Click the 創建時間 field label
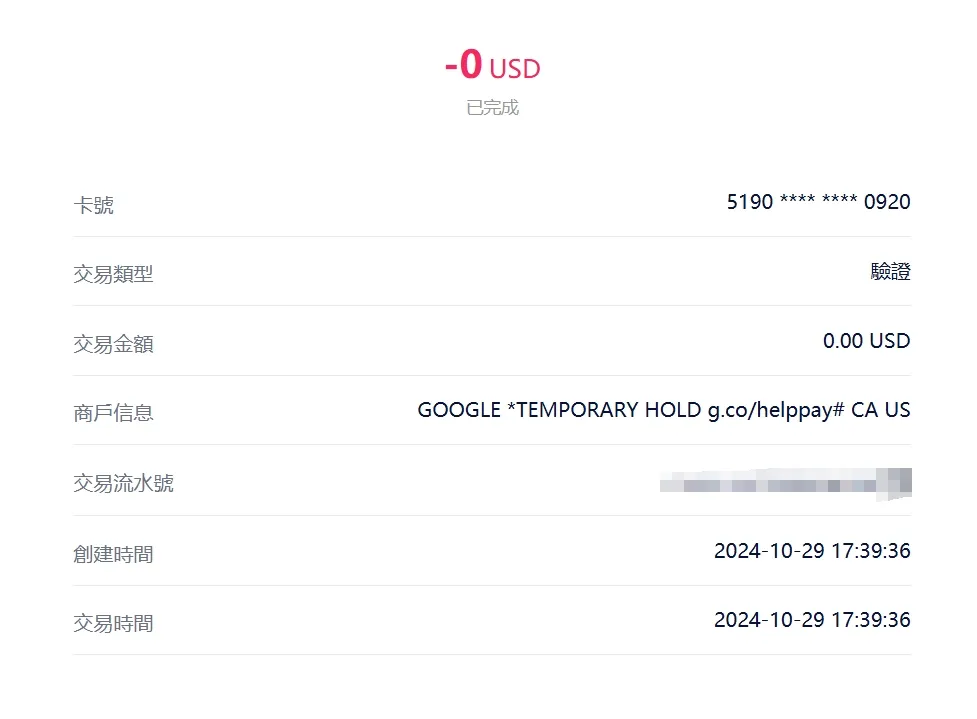The height and width of the screenshot is (719, 977). pyautogui.click(x=113, y=553)
